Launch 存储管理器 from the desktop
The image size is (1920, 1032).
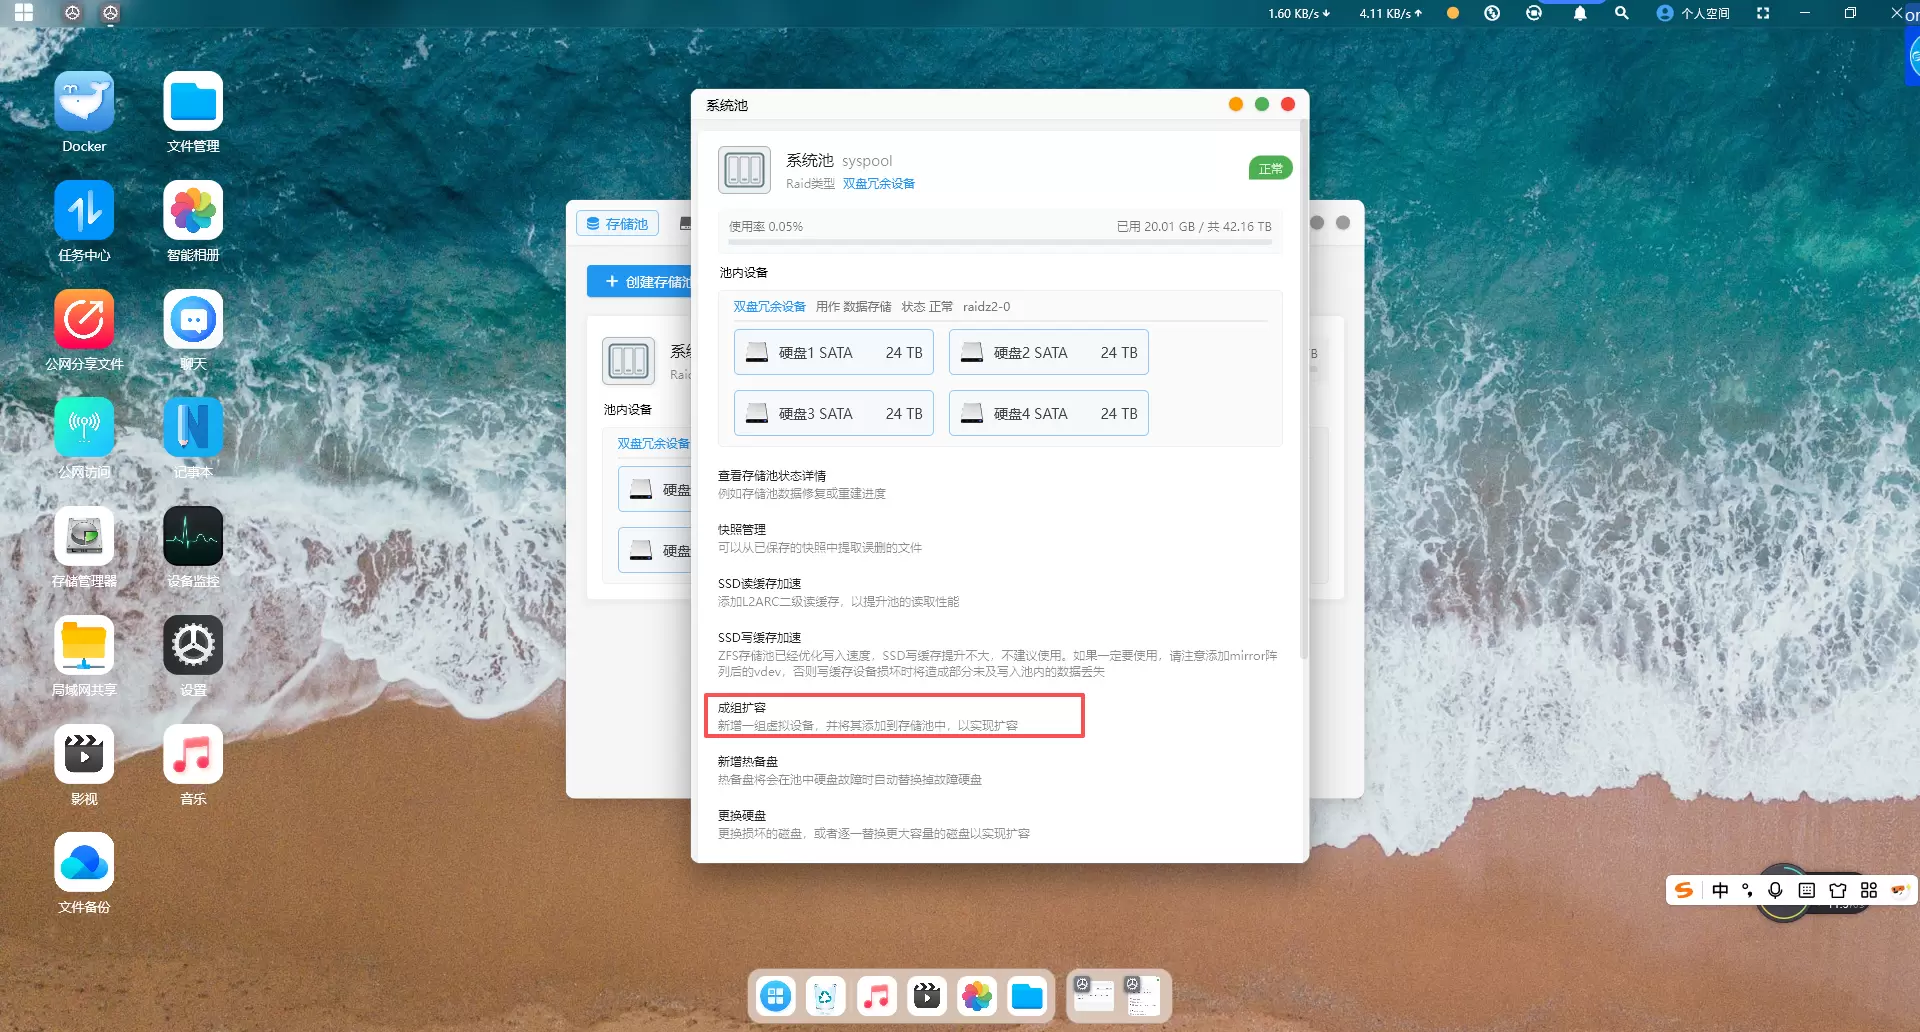(84, 538)
